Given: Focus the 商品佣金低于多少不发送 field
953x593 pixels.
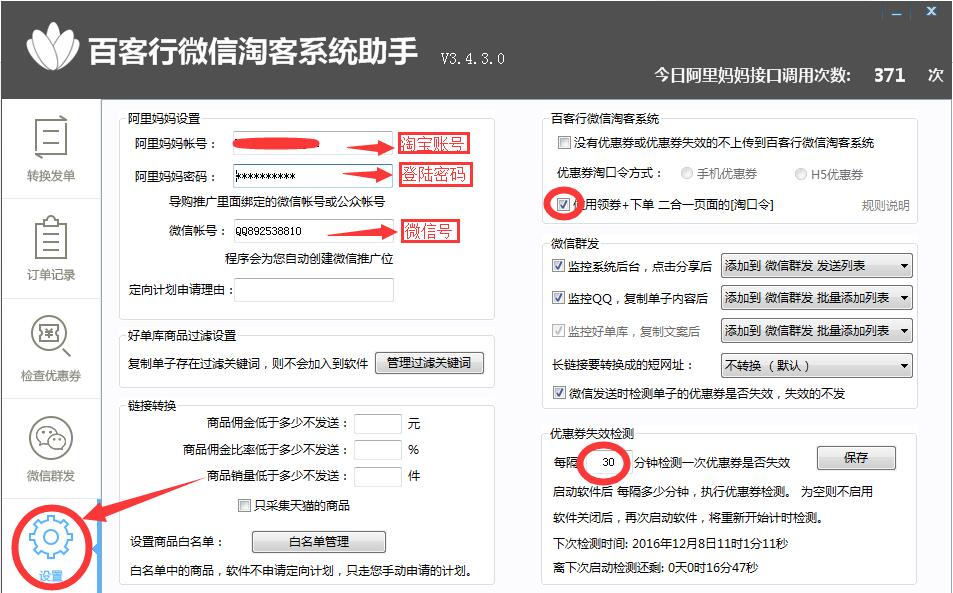Looking at the screenshot, I should pos(377,423).
